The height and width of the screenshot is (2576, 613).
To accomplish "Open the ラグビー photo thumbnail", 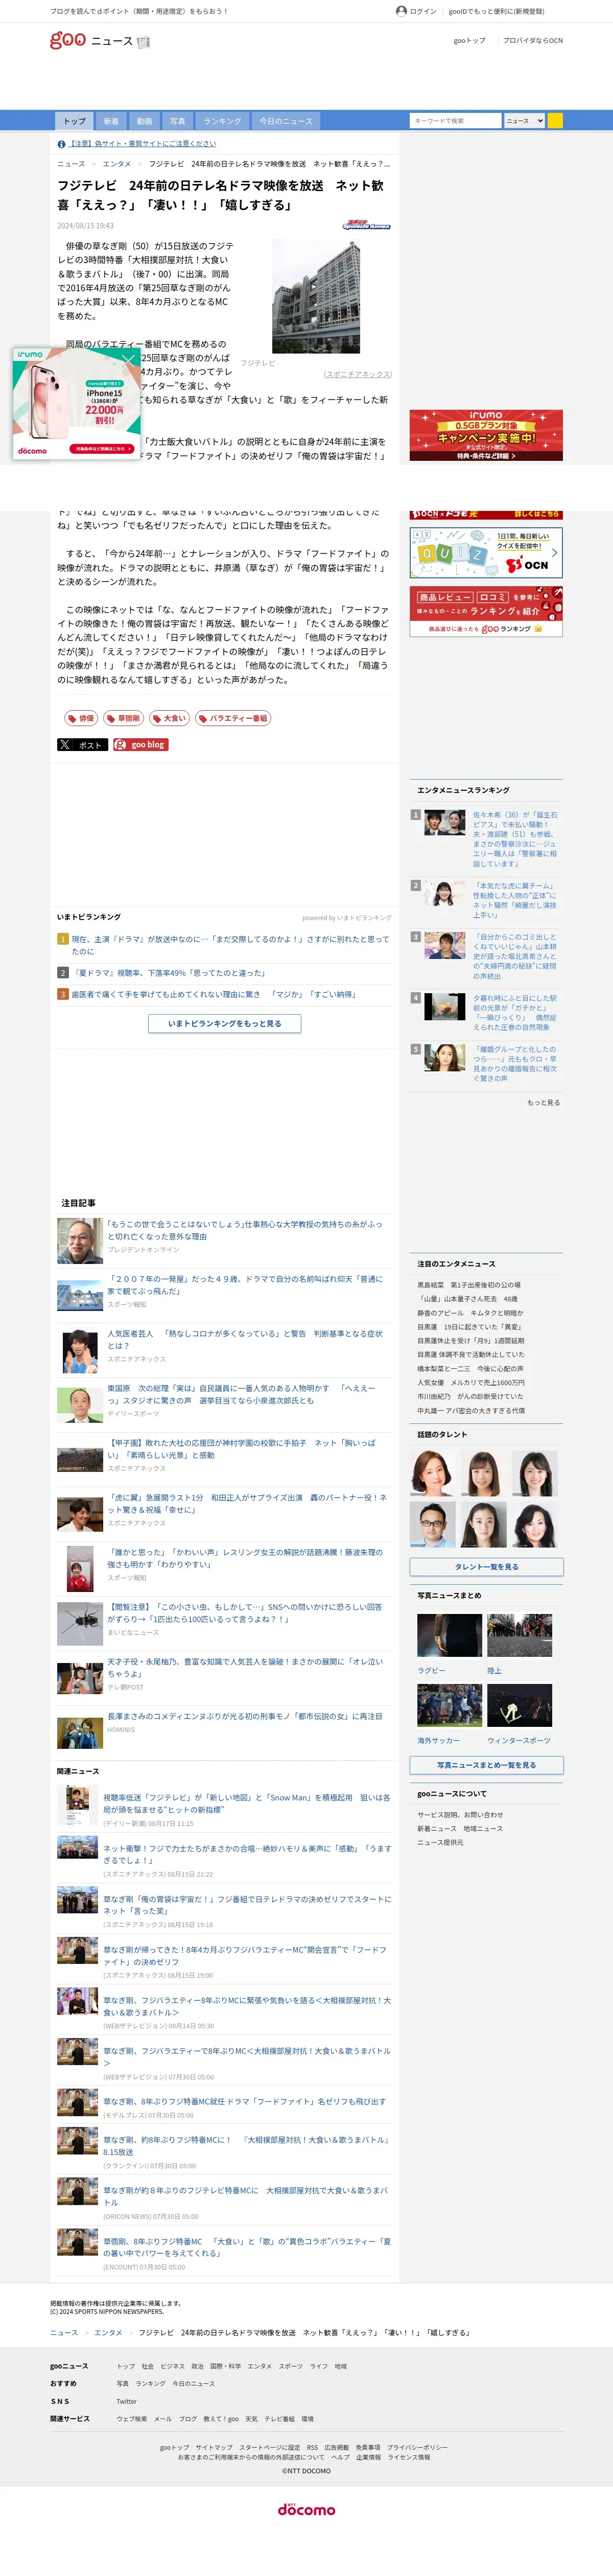I will click(449, 1636).
